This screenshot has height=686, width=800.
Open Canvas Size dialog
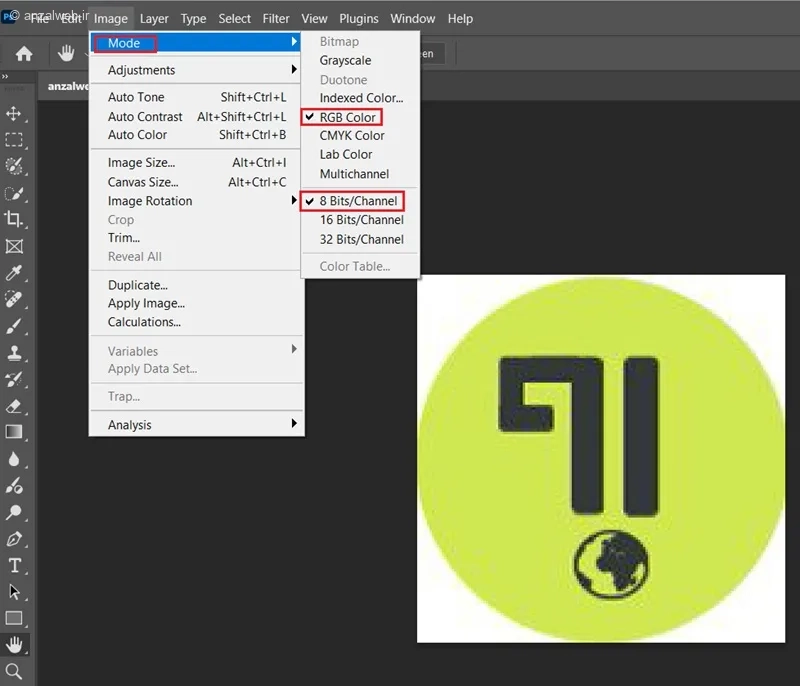click(196, 182)
